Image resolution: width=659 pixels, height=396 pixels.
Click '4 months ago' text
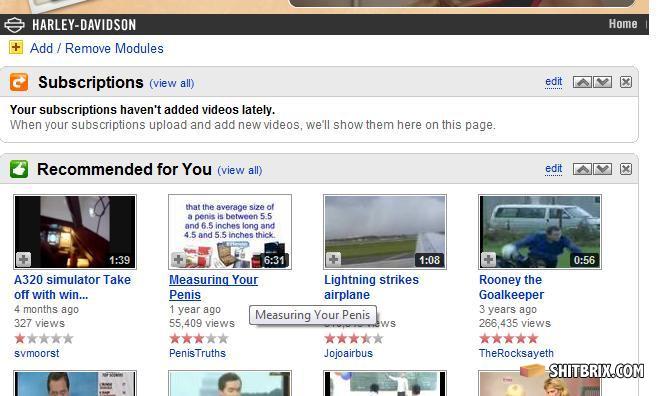(46, 309)
